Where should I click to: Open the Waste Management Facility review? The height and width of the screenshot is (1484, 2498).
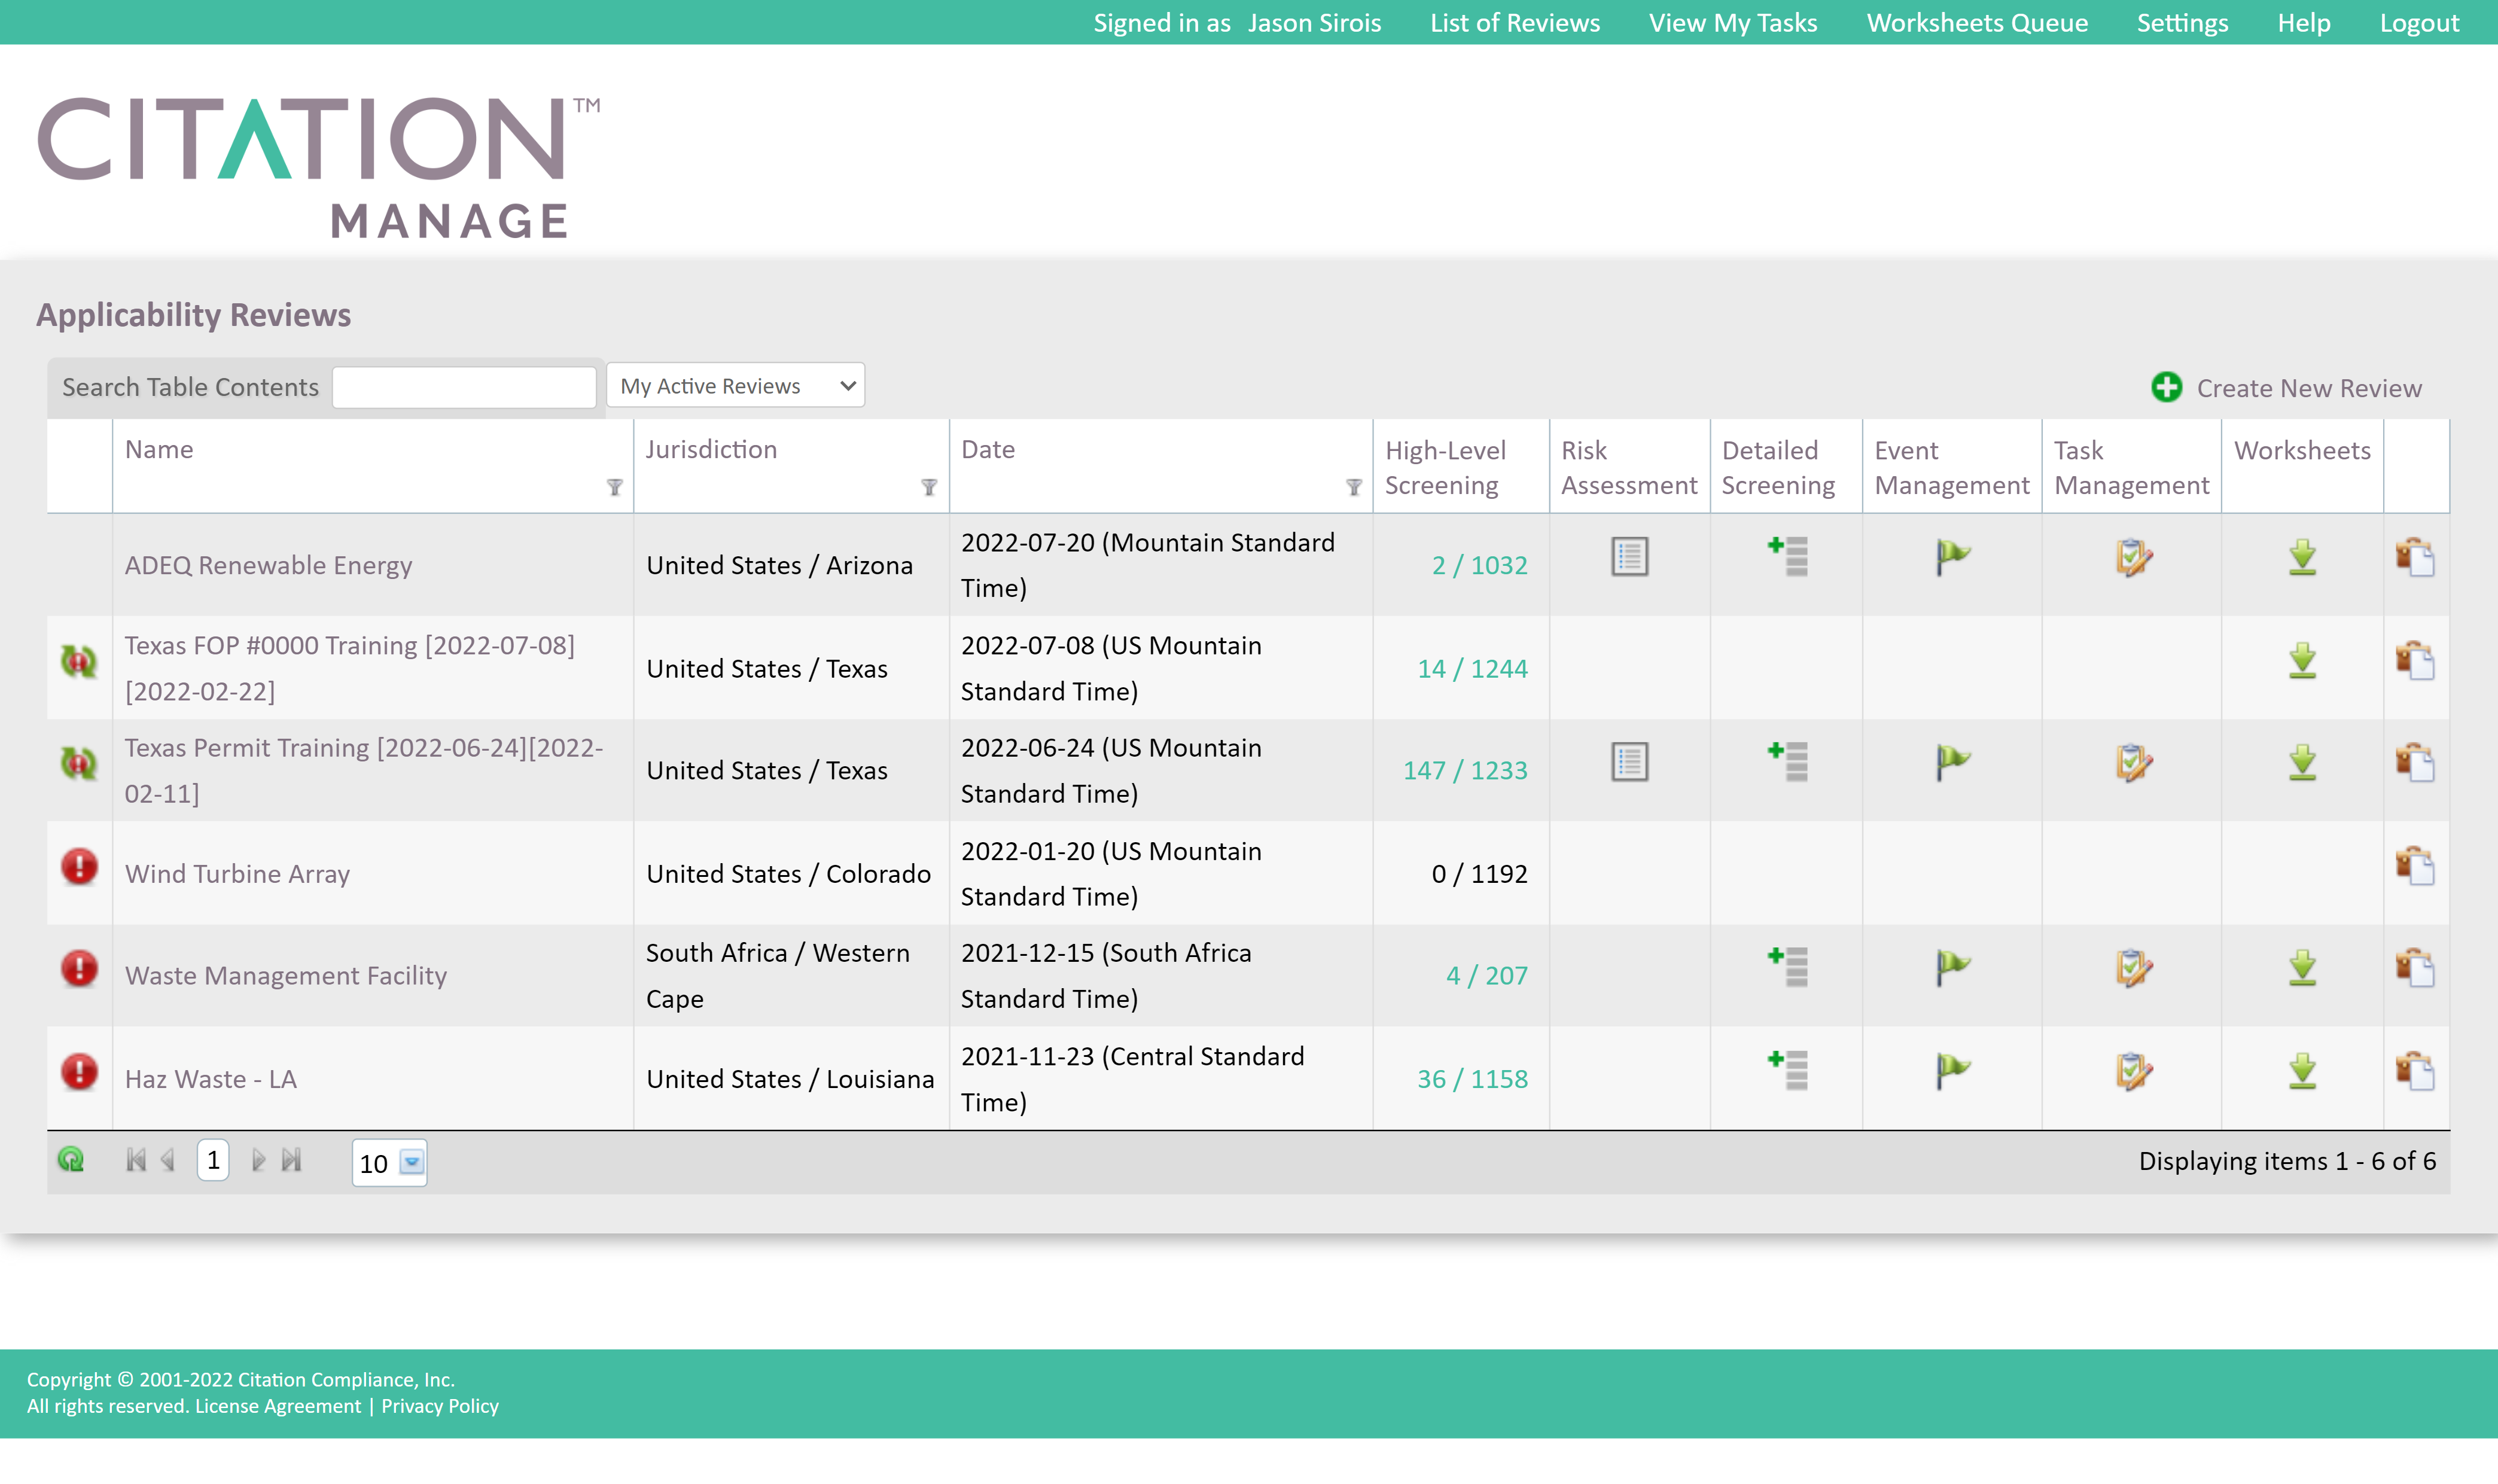286,976
